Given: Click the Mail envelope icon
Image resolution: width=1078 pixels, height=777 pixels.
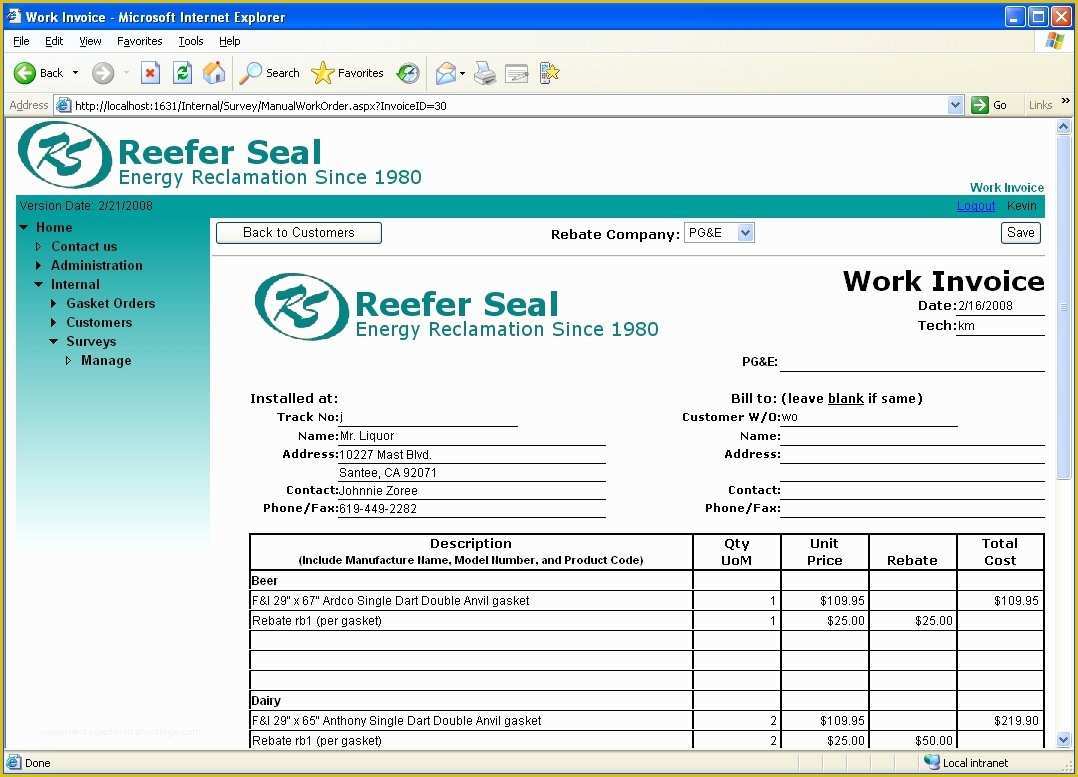Looking at the screenshot, I should pos(444,73).
